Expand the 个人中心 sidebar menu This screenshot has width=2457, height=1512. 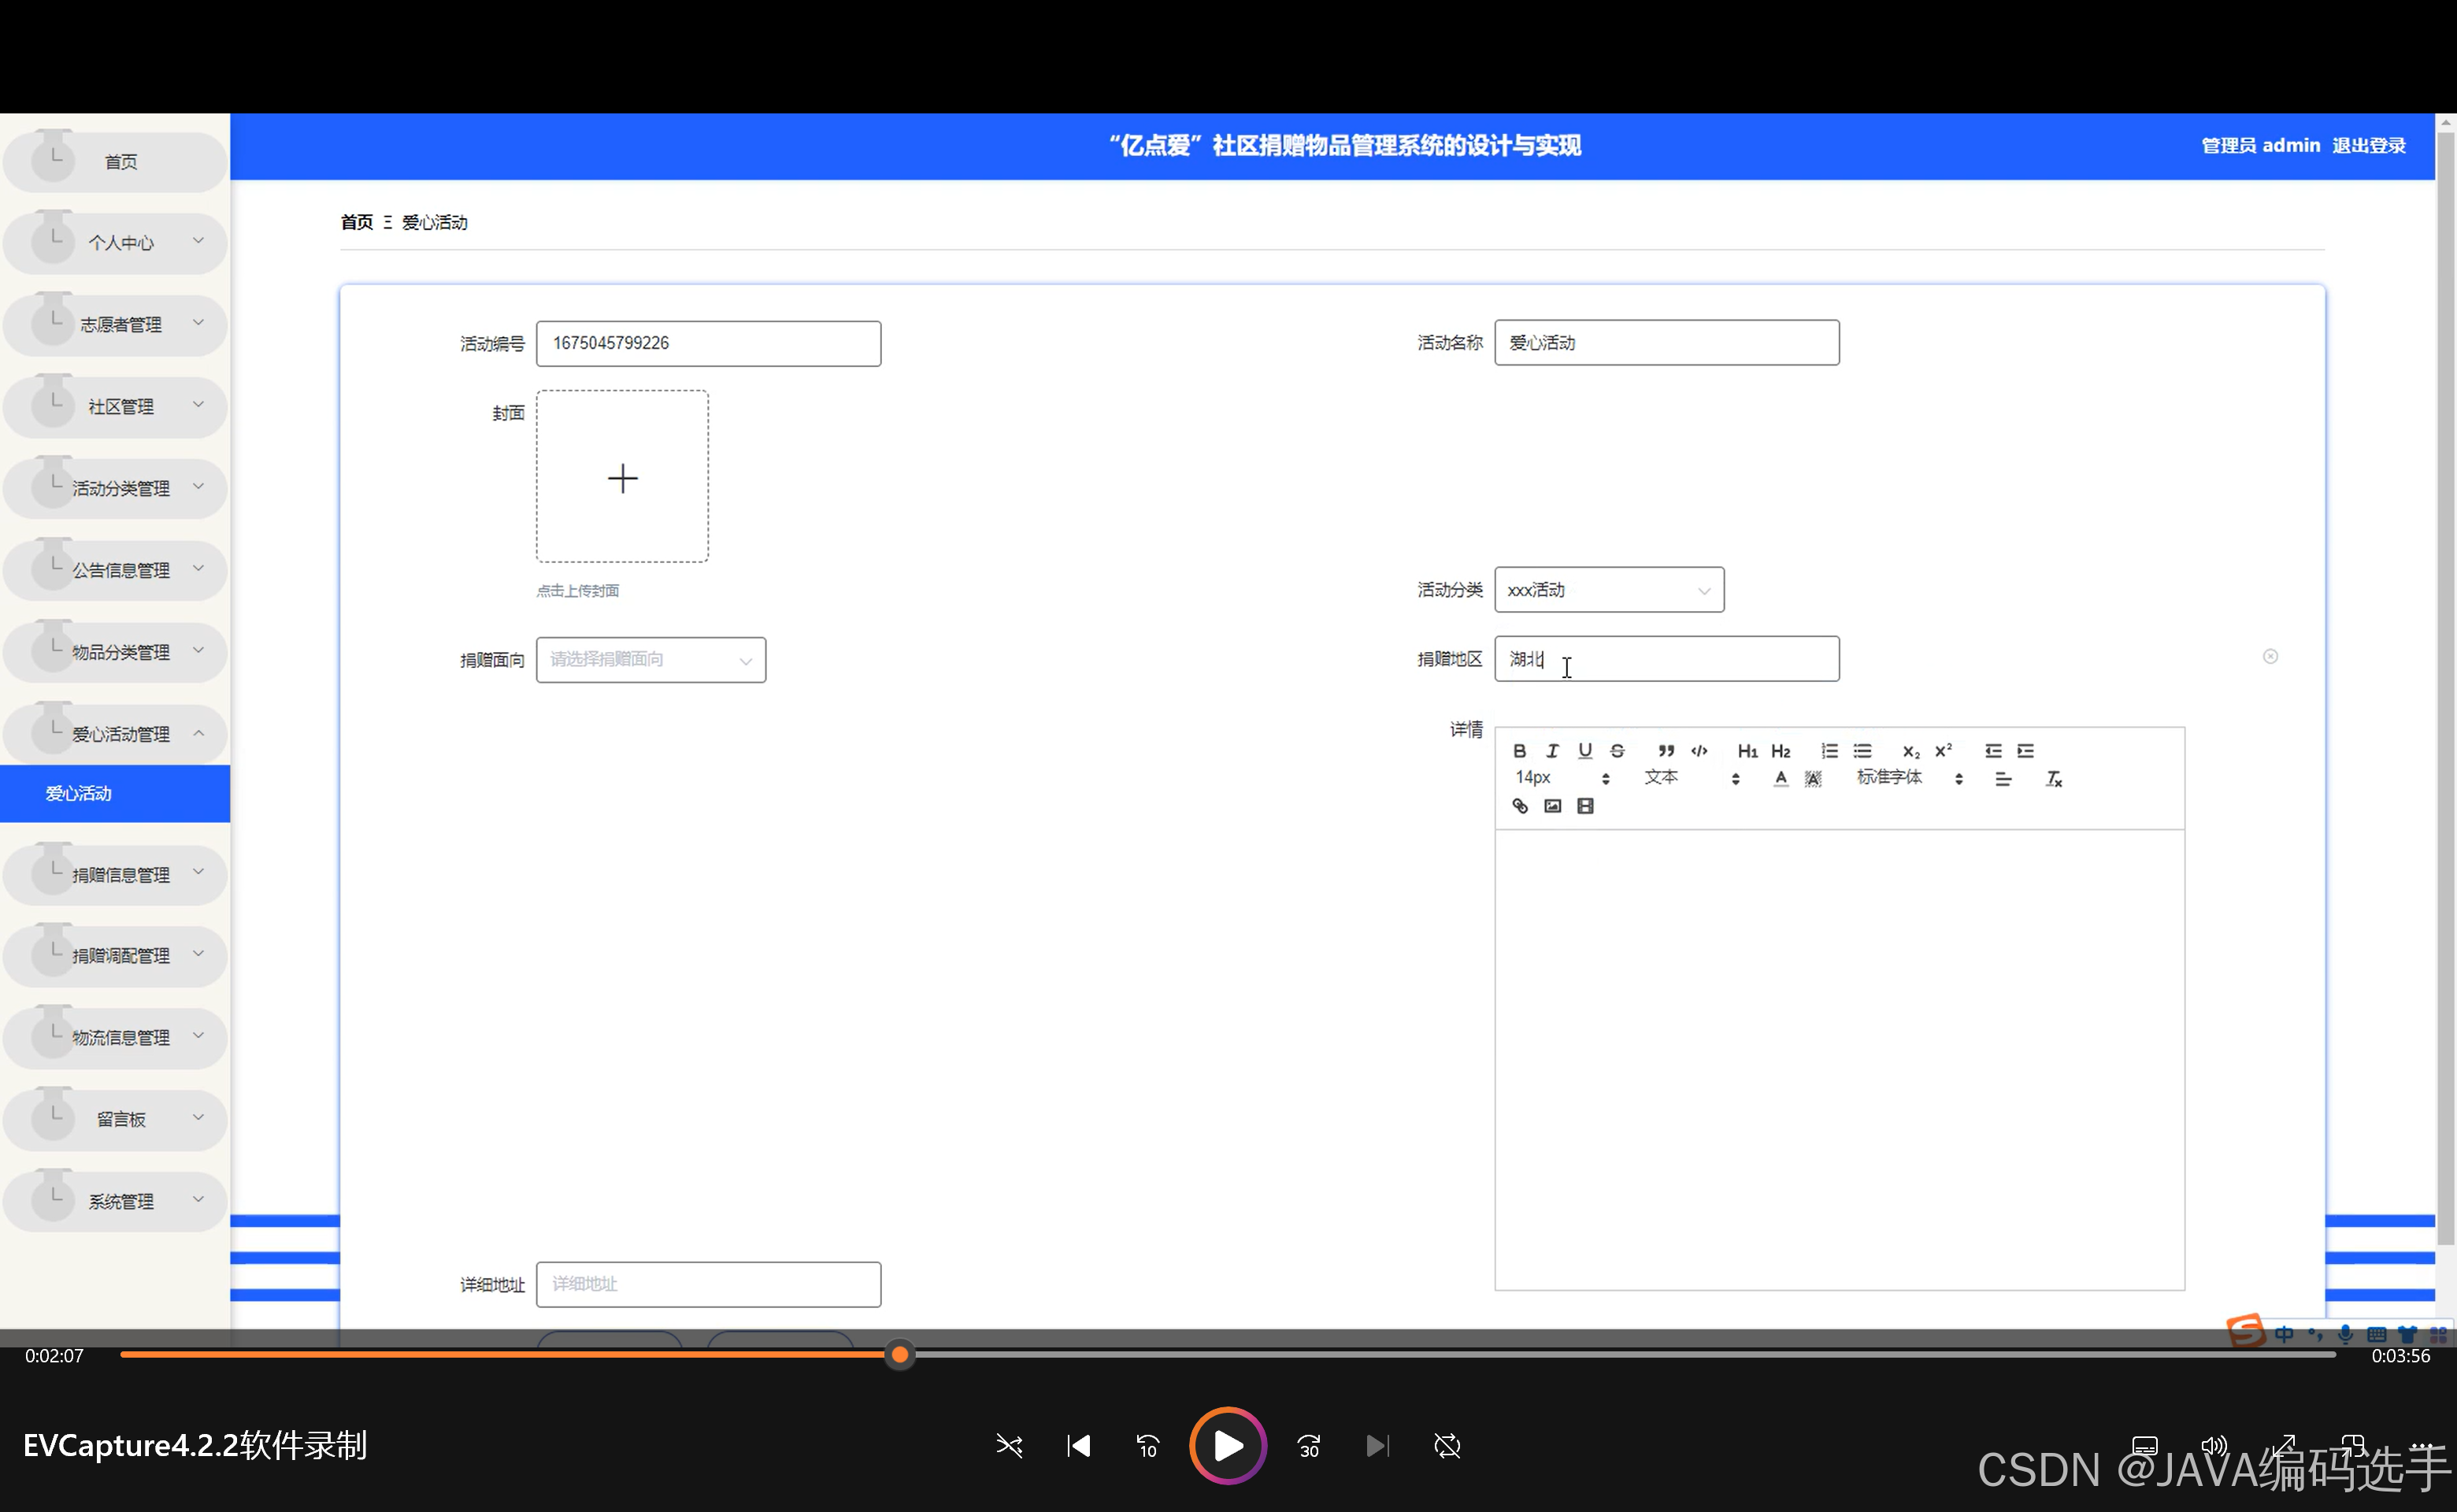(x=115, y=242)
